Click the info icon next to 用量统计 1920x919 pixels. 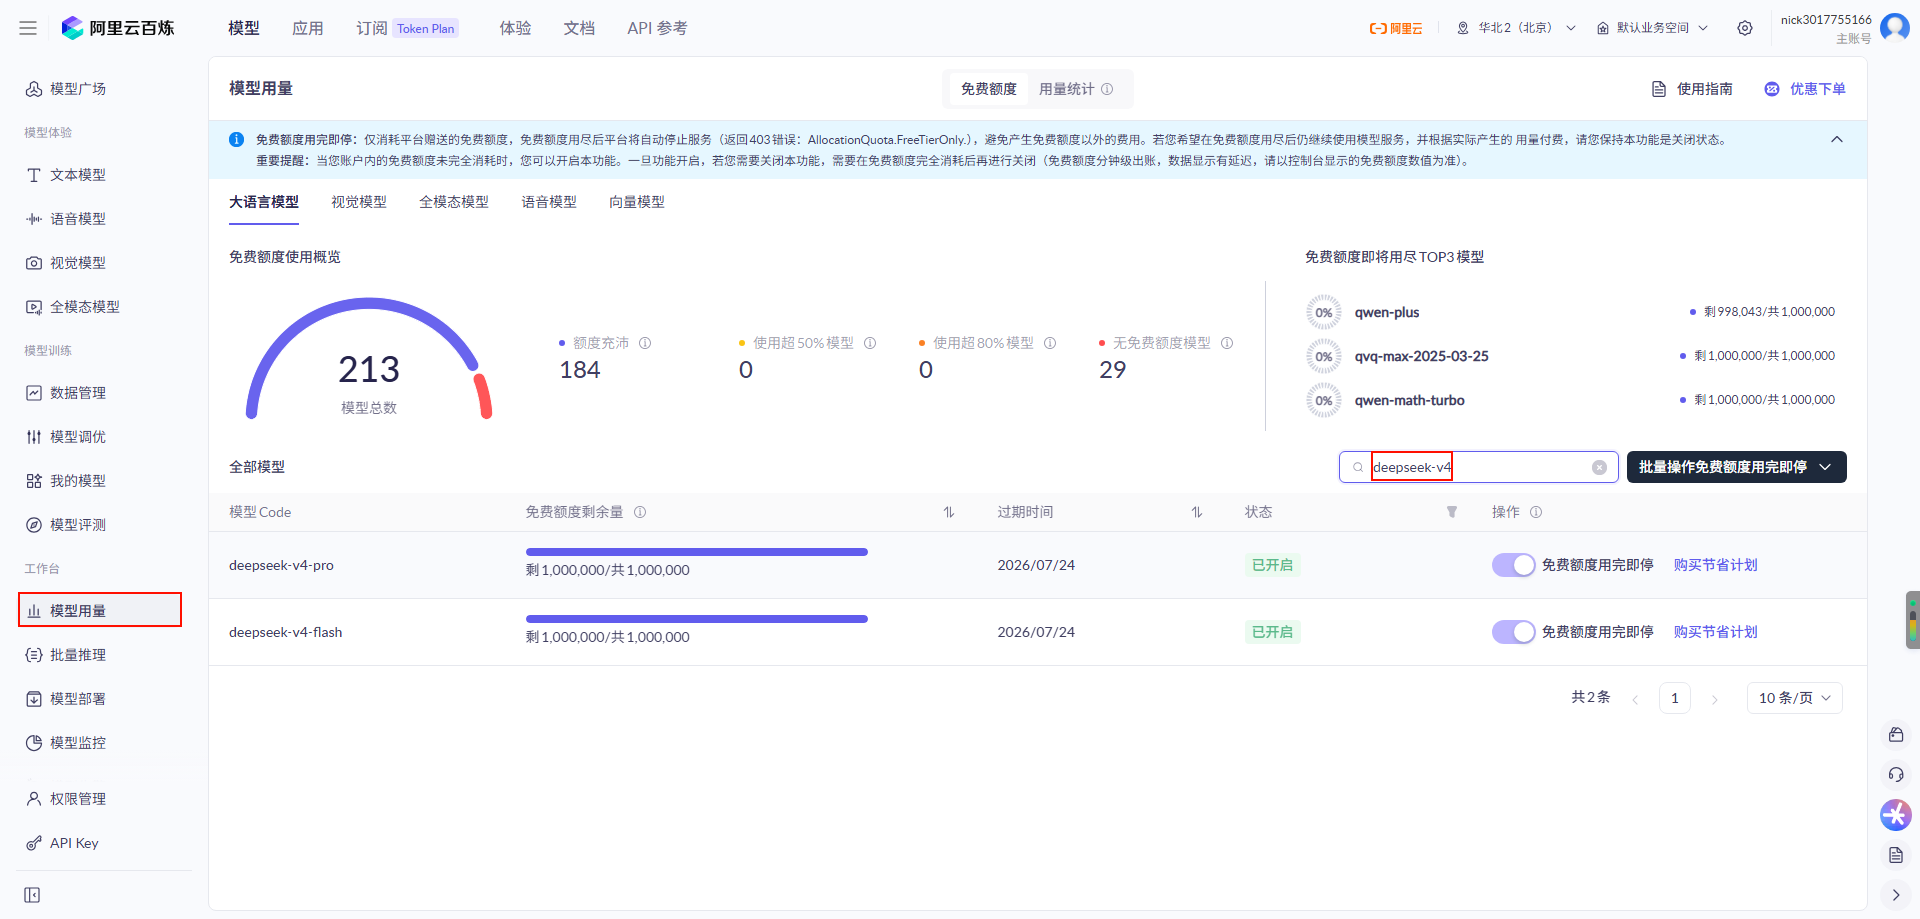[x=1107, y=89]
